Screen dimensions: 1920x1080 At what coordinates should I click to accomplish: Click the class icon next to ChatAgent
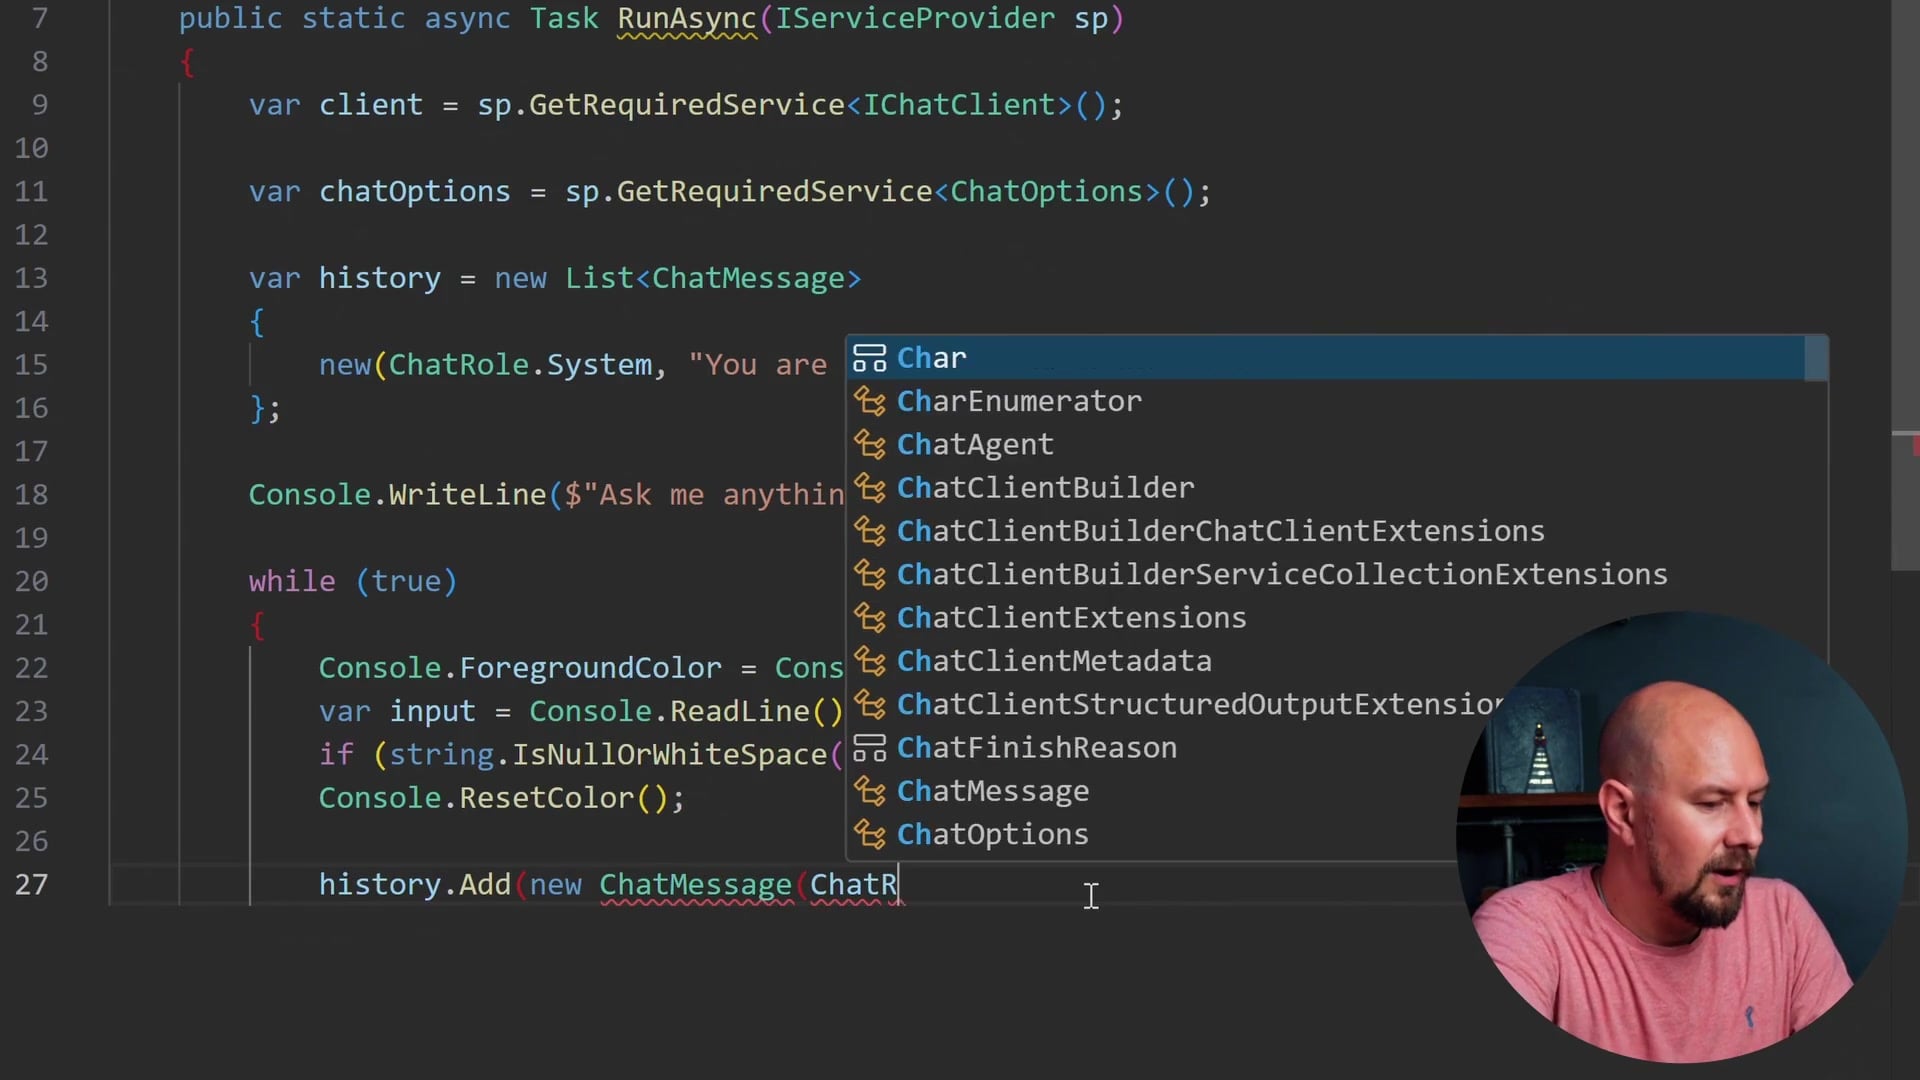(870, 444)
